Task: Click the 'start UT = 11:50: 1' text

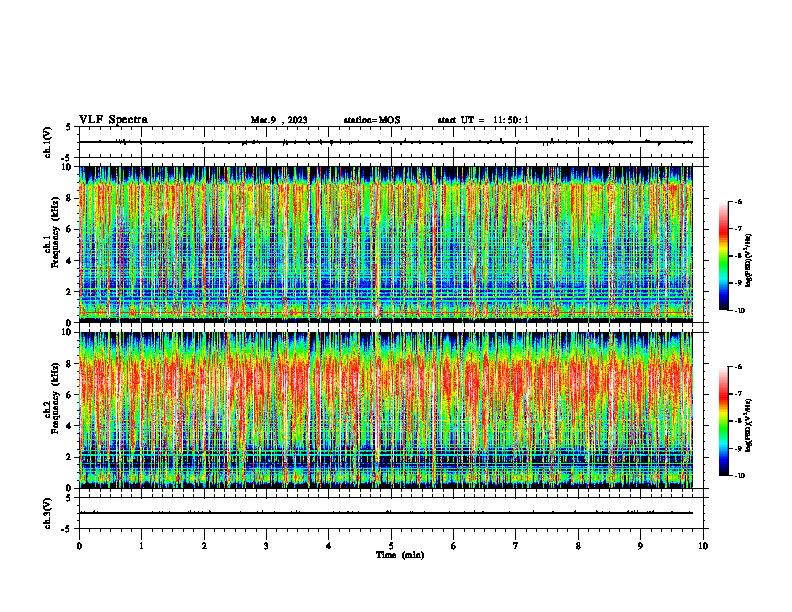Action: 483,120
